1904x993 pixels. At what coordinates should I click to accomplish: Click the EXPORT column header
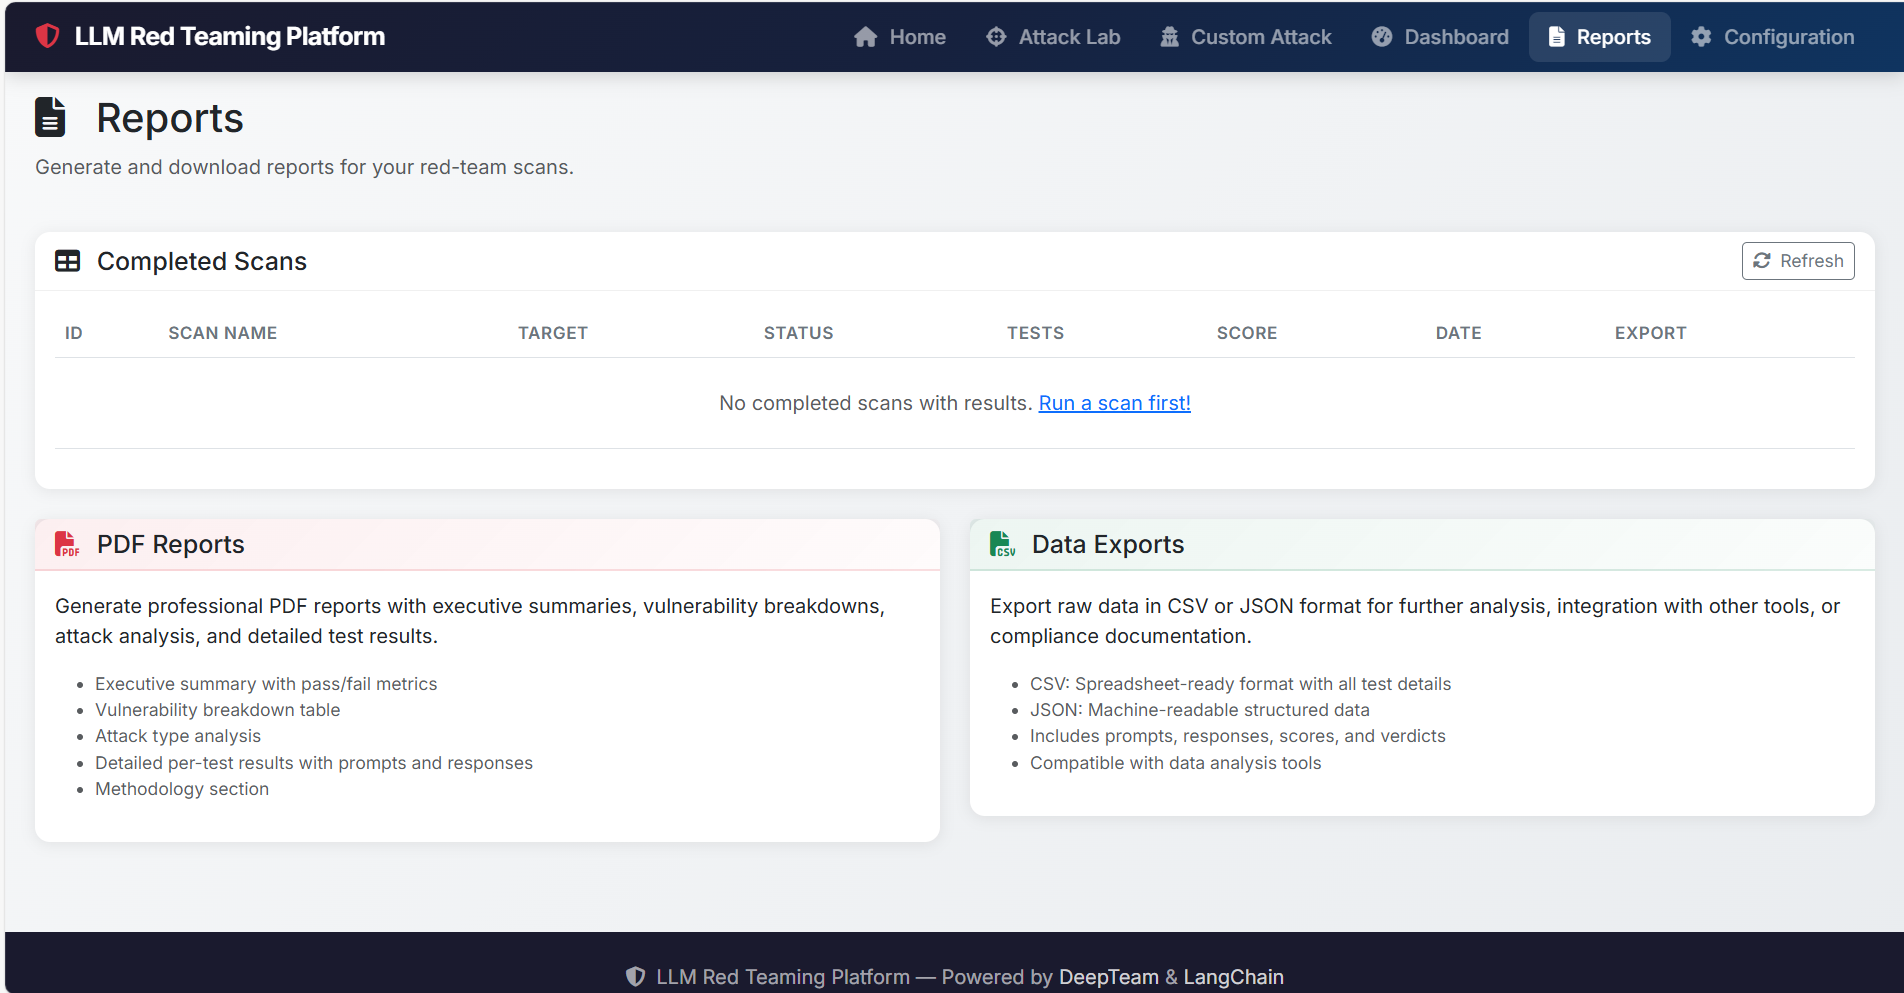[1651, 333]
